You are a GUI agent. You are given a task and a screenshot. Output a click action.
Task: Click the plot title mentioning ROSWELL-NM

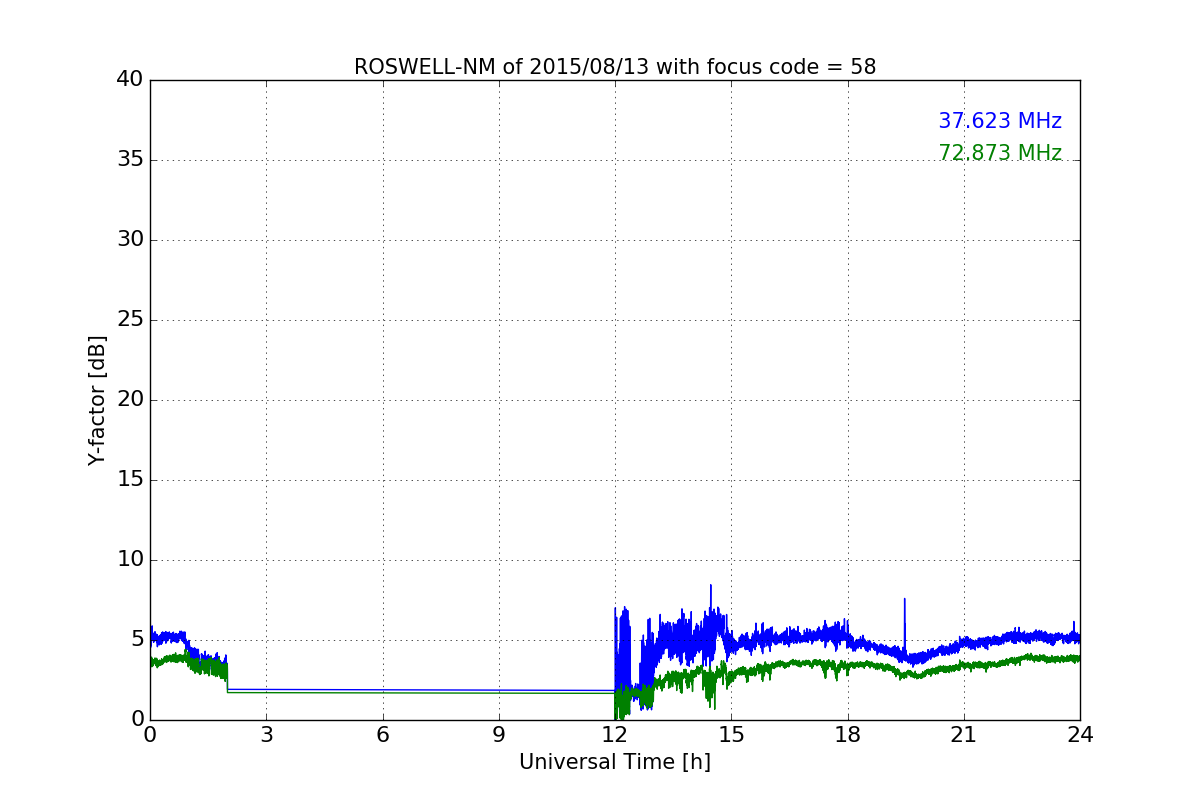(x=615, y=67)
